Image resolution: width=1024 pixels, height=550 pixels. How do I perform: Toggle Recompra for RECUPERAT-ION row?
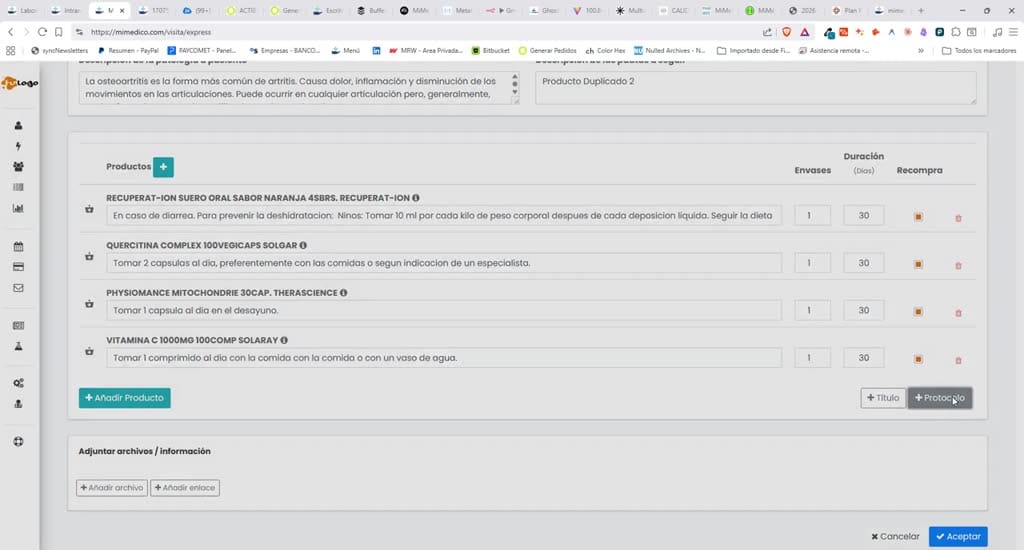tap(918, 217)
